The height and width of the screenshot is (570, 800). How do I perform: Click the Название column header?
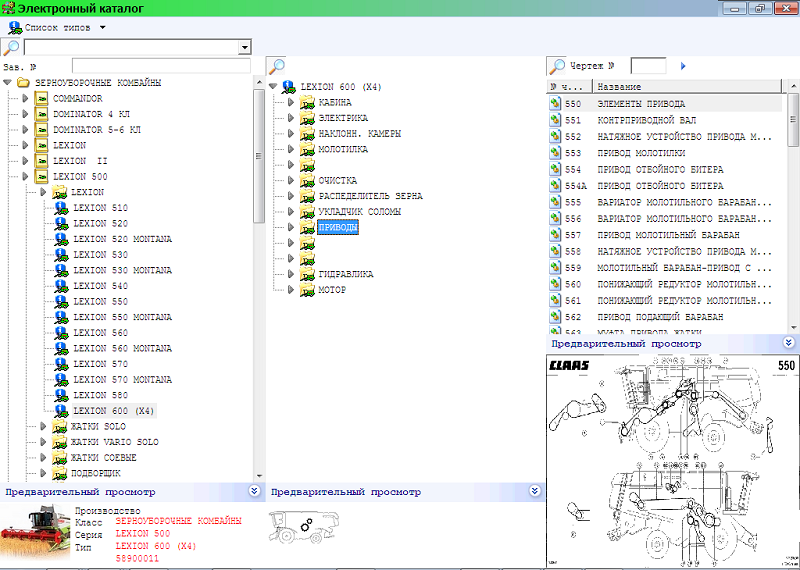click(687, 87)
